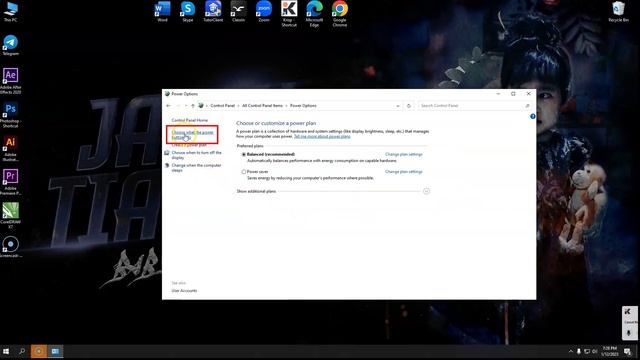The image size is (640, 360).
Task: Click Power Options breadcrumb
Action: [303, 106]
